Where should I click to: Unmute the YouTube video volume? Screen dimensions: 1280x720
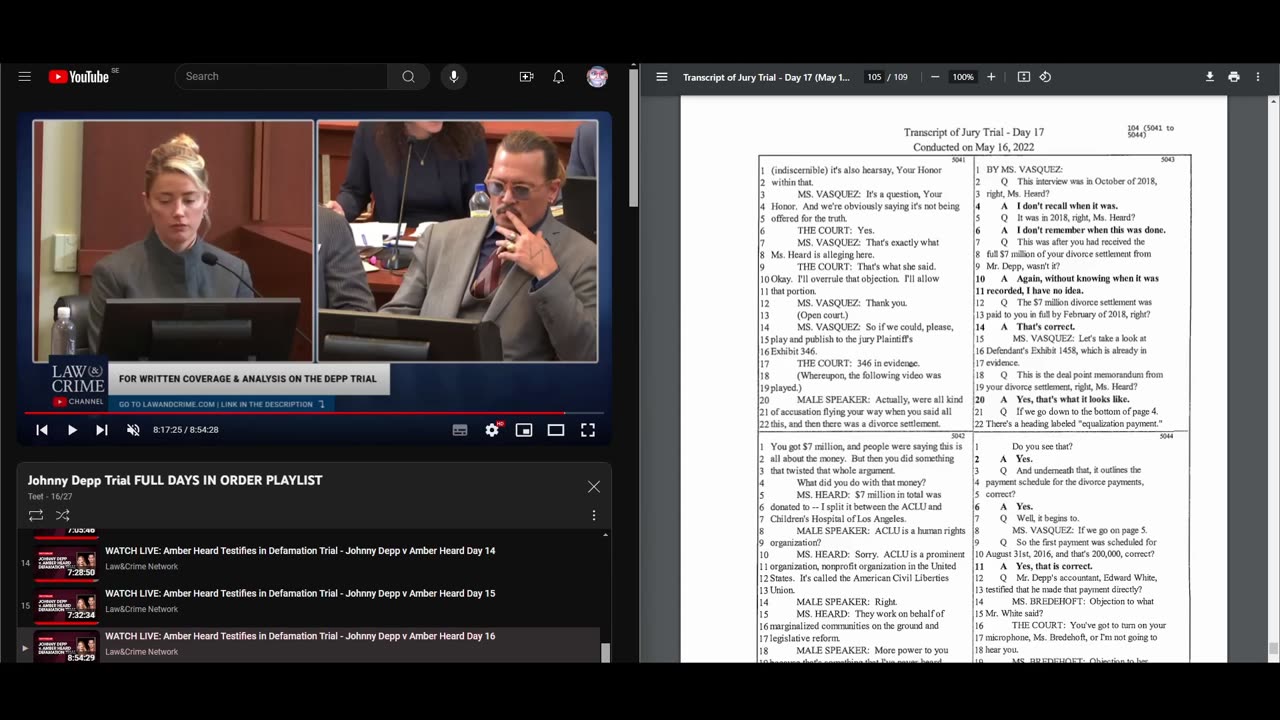133,430
